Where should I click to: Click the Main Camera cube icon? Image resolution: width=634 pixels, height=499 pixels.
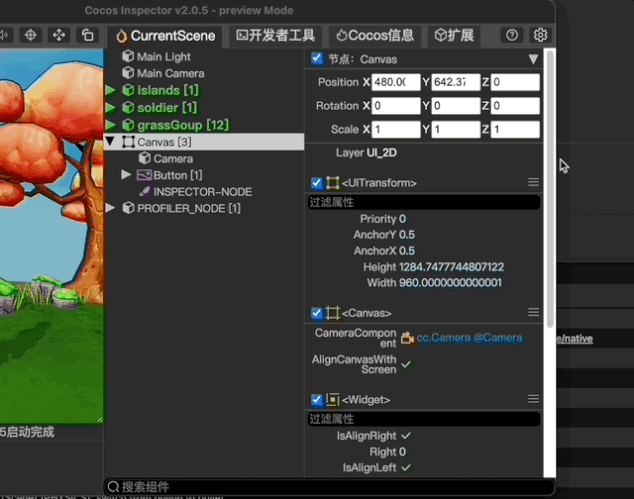click(x=128, y=73)
